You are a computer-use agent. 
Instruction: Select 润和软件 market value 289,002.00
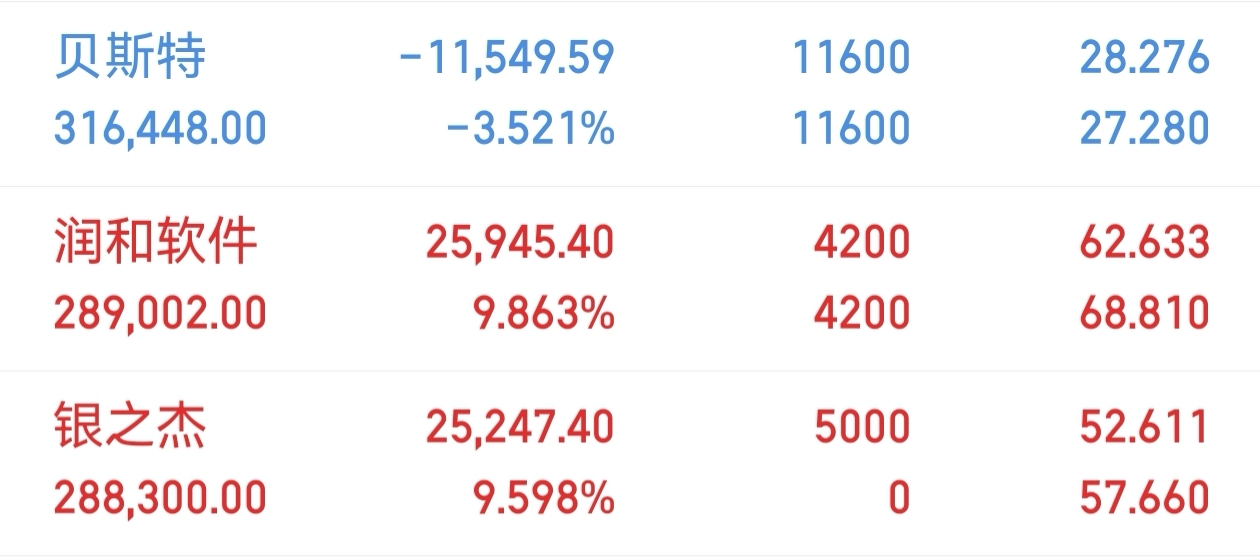160,313
